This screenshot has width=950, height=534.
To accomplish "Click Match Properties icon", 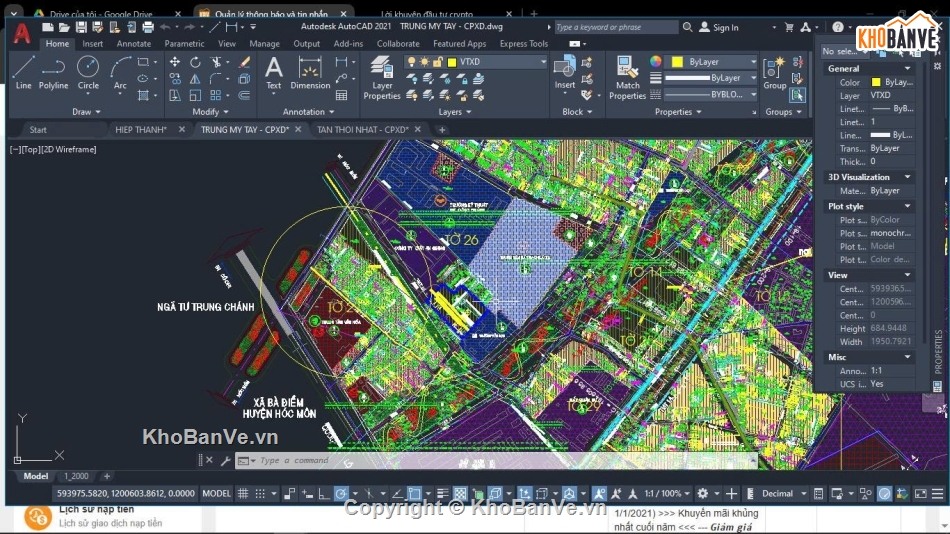I will 627,78.
